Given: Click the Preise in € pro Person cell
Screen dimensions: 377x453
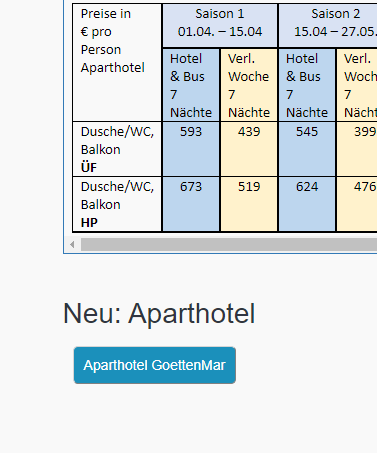Looking at the screenshot, I should pyautogui.click(x=117, y=63).
